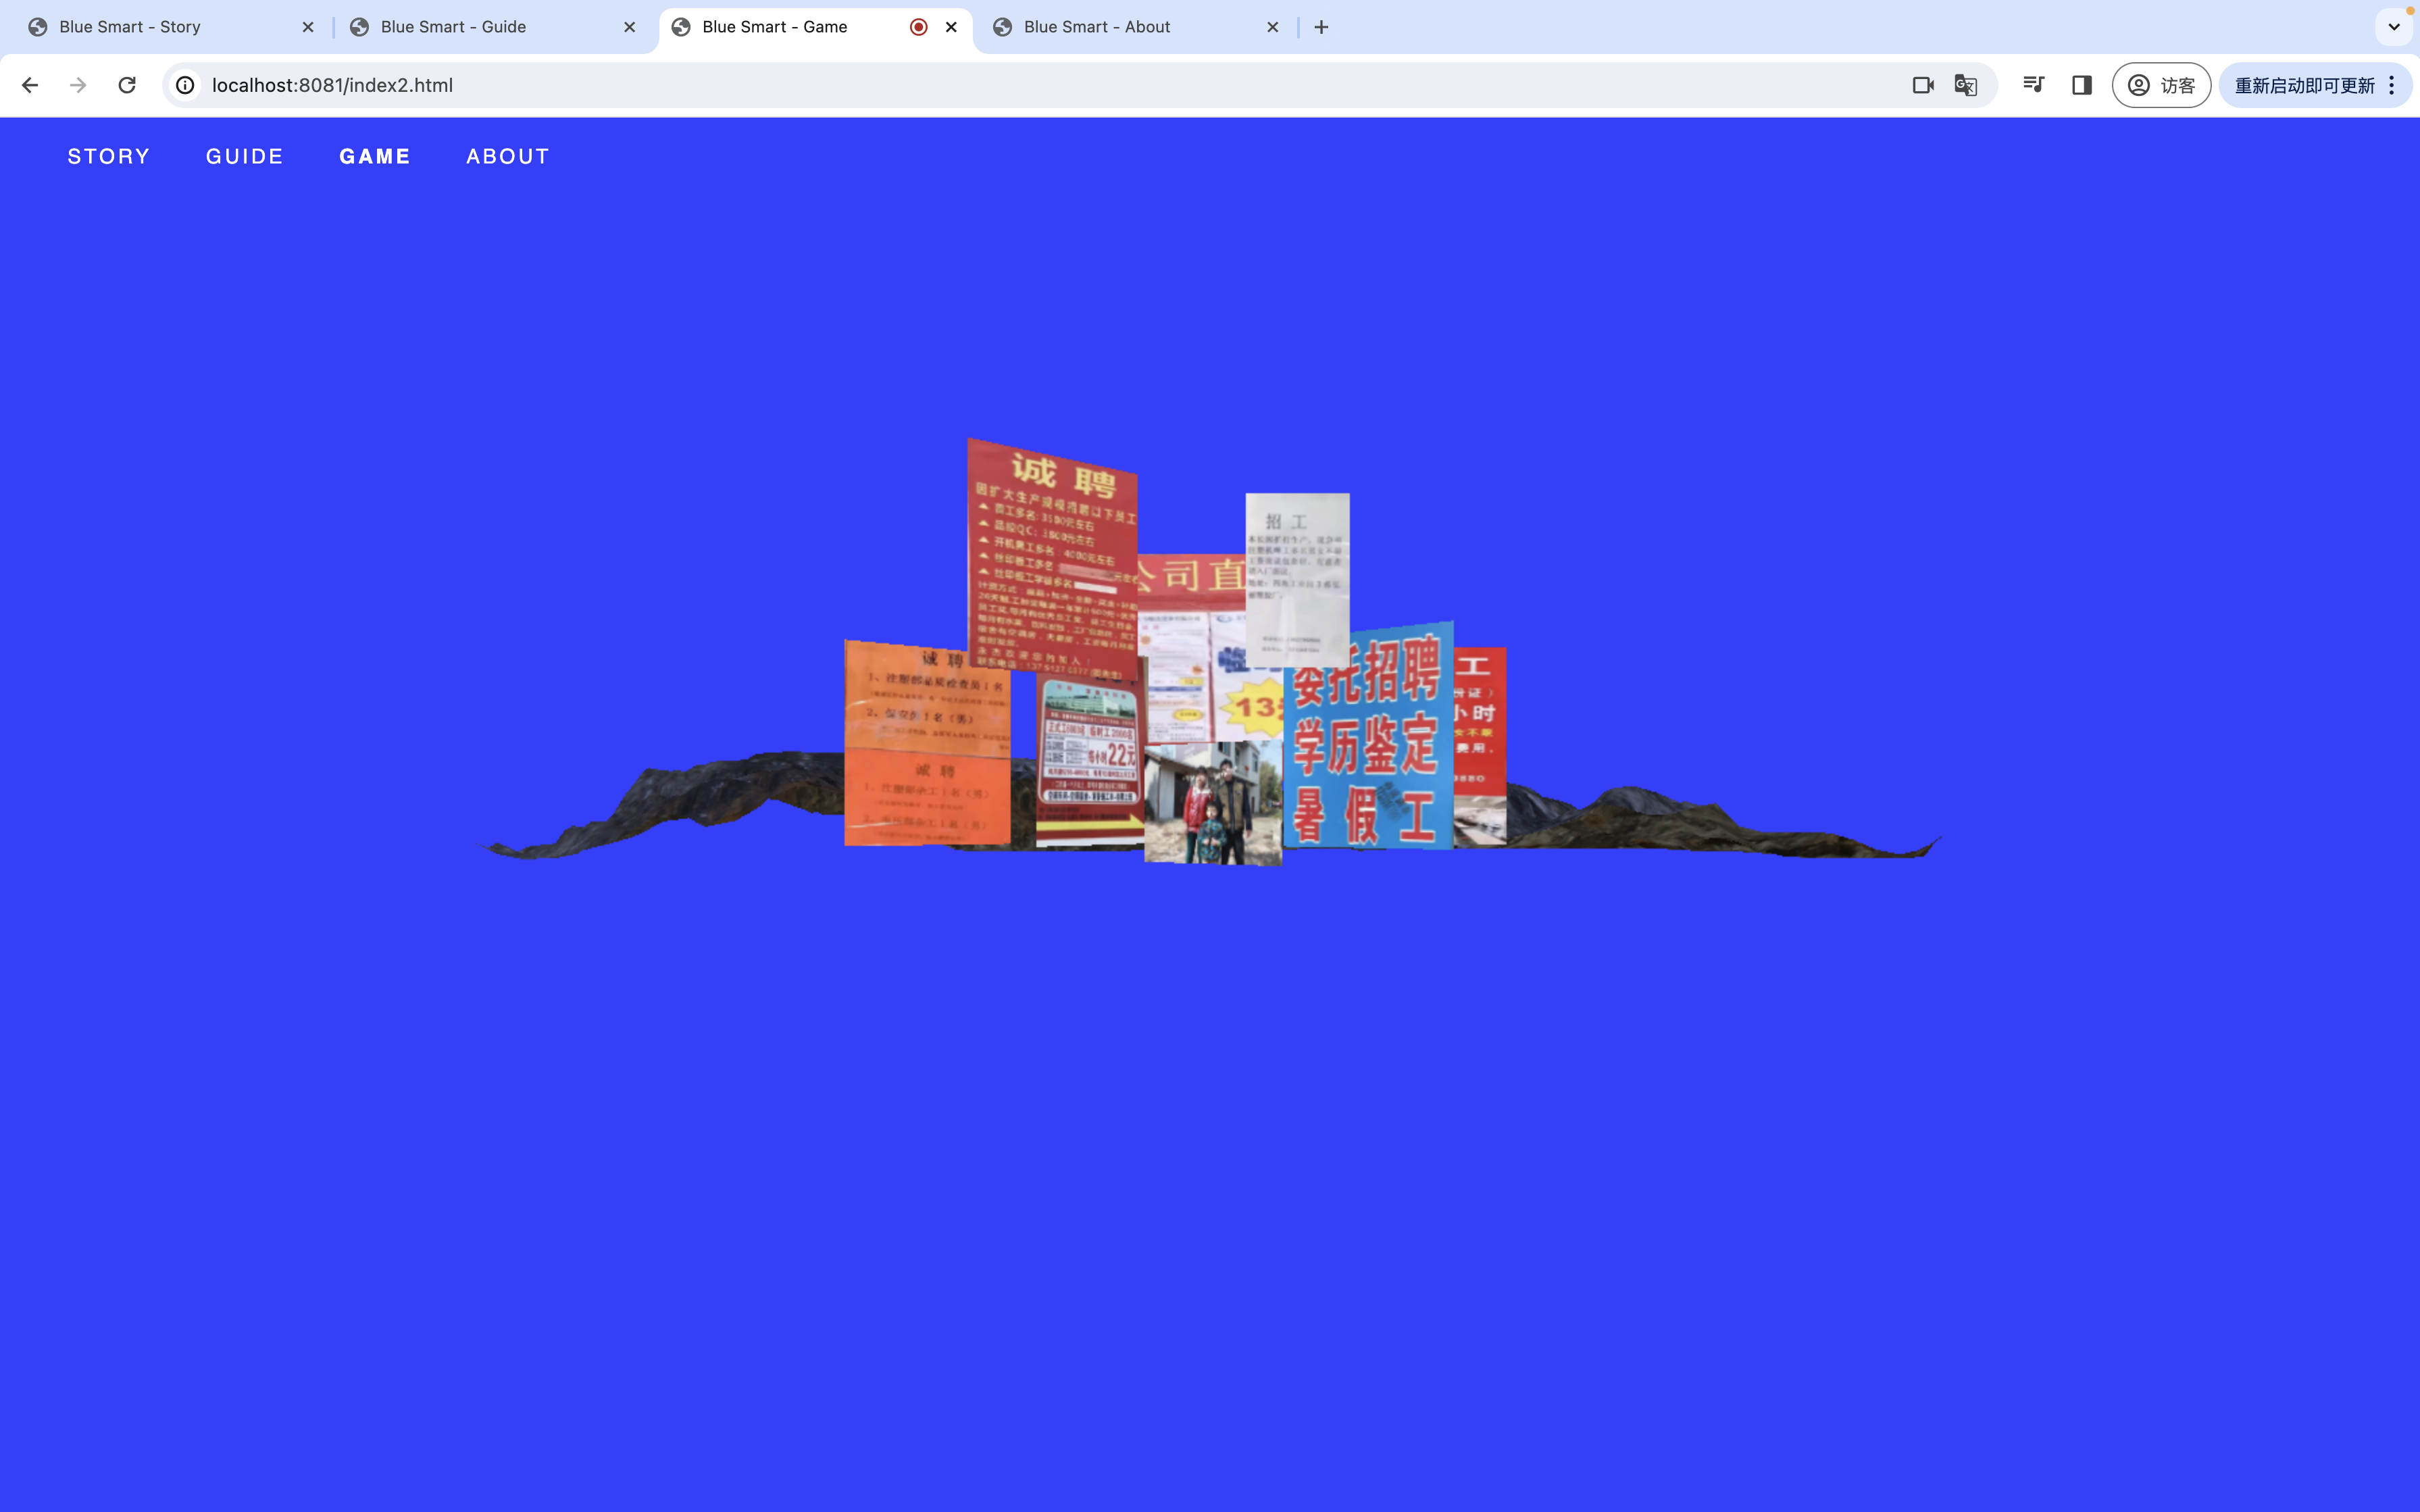Open the GUIDE navigation link
The height and width of the screenshot is (1512, 2420).
[x=245, y=157]
